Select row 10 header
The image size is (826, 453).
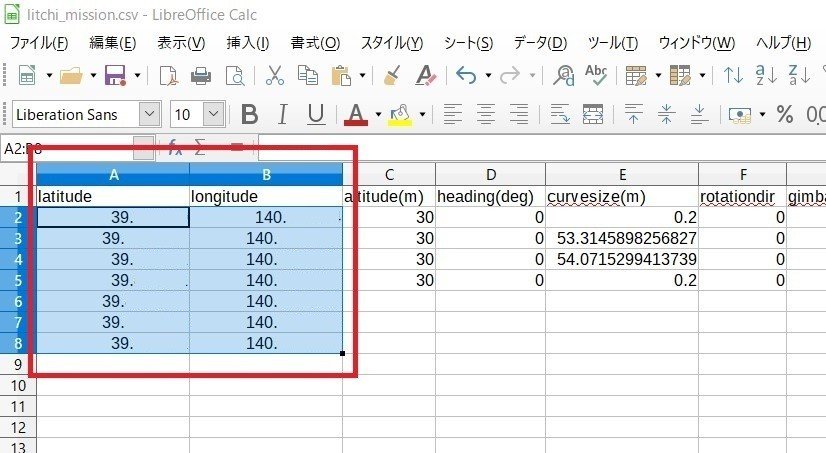[x=18, y=386]
